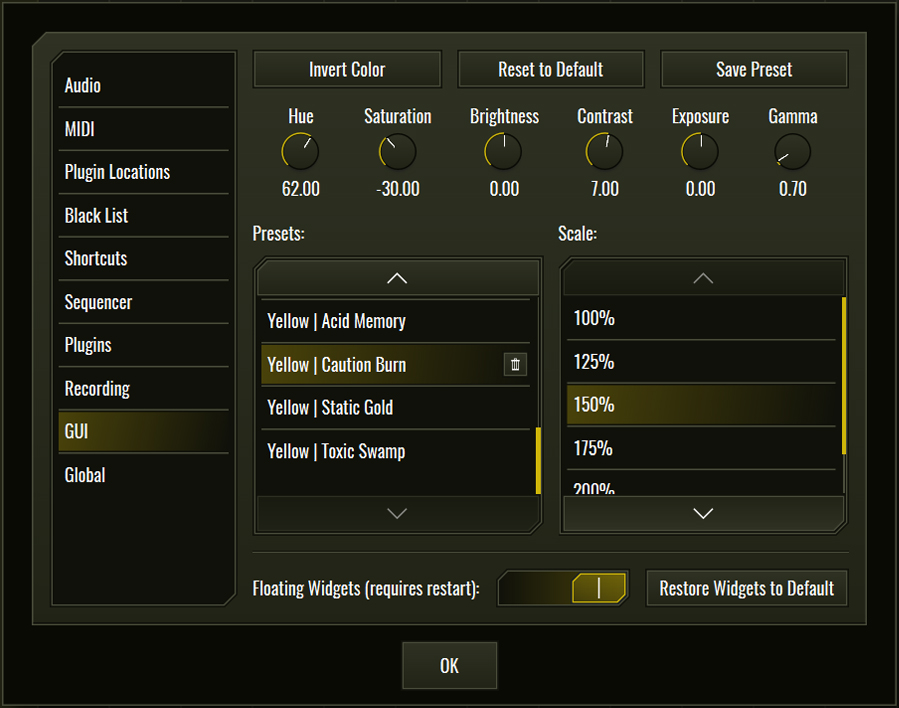The height and width of the screenshot is (708, 899).
Task: Select the Yellow | Static Gold preset
Action: 395,408
